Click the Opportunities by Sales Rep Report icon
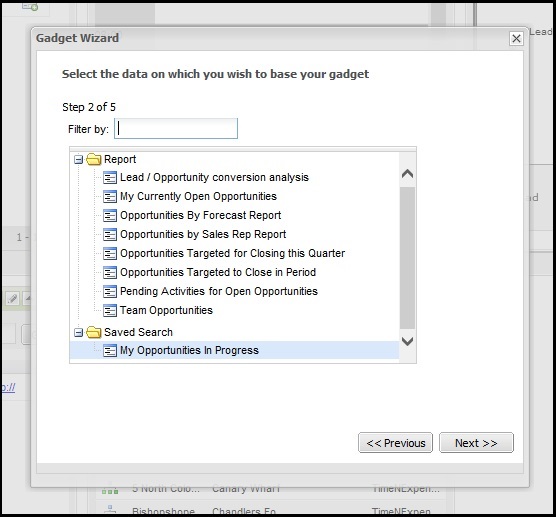 pyautogui.click(x=110, y=234)
